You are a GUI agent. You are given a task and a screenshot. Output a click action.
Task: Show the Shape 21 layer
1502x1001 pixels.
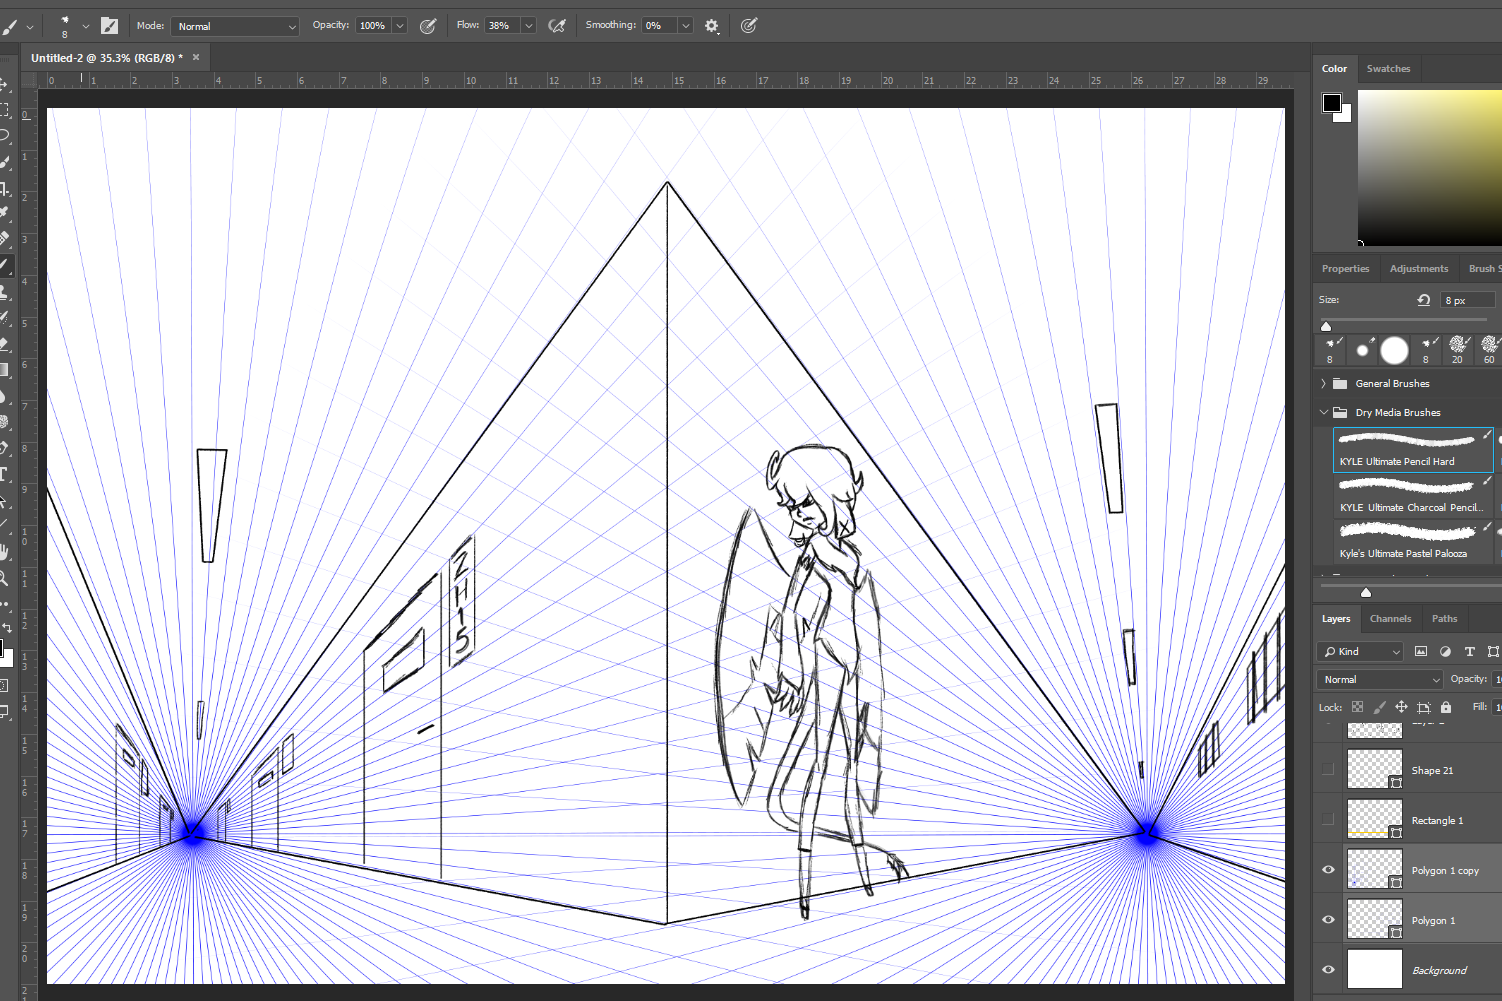pyautogui.click(x=1328, y=769)
